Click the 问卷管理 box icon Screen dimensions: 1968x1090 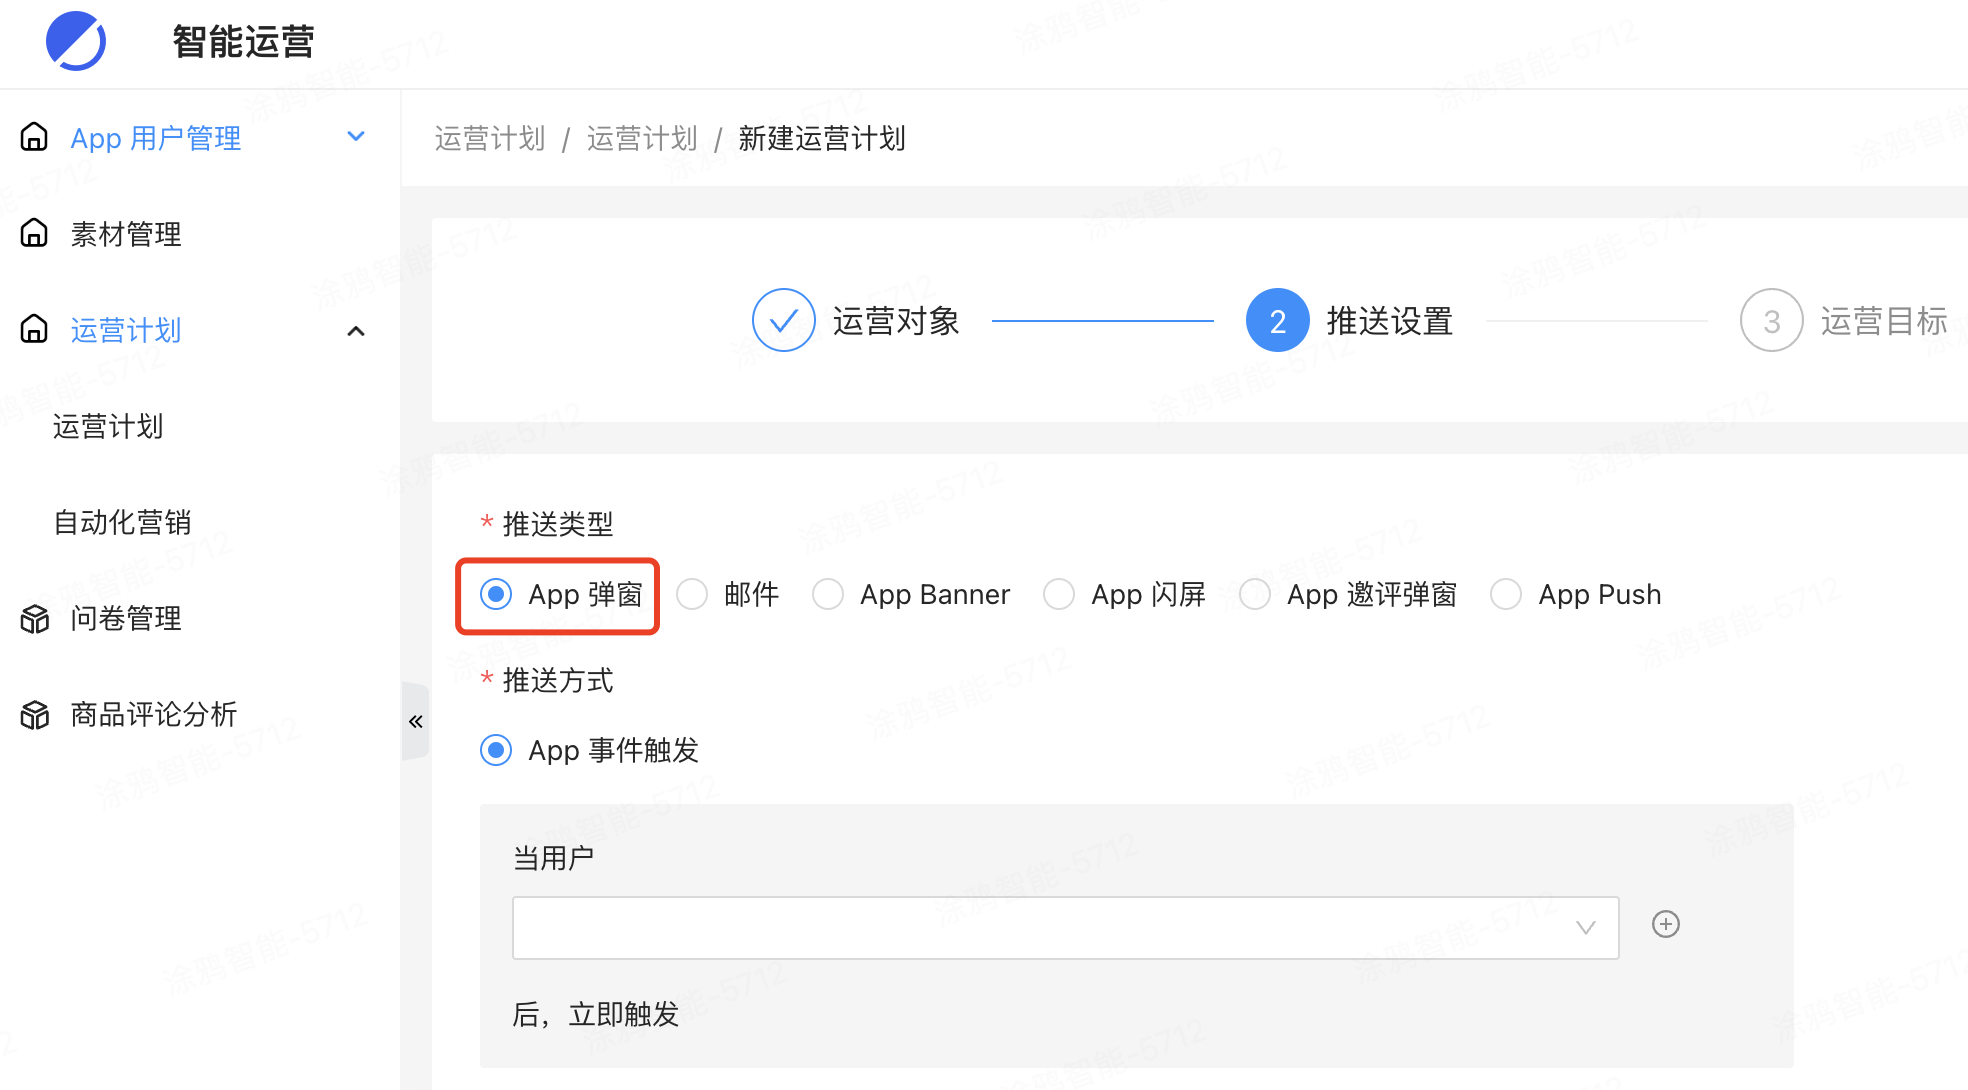click(x=35, y=619)
